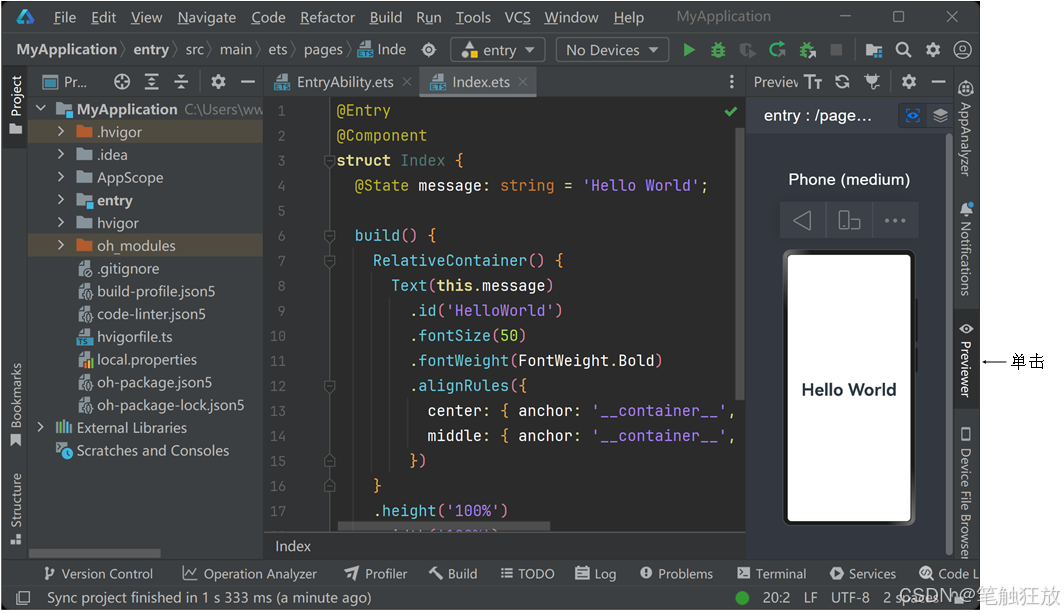Open the File menu

tap(64, 17)
